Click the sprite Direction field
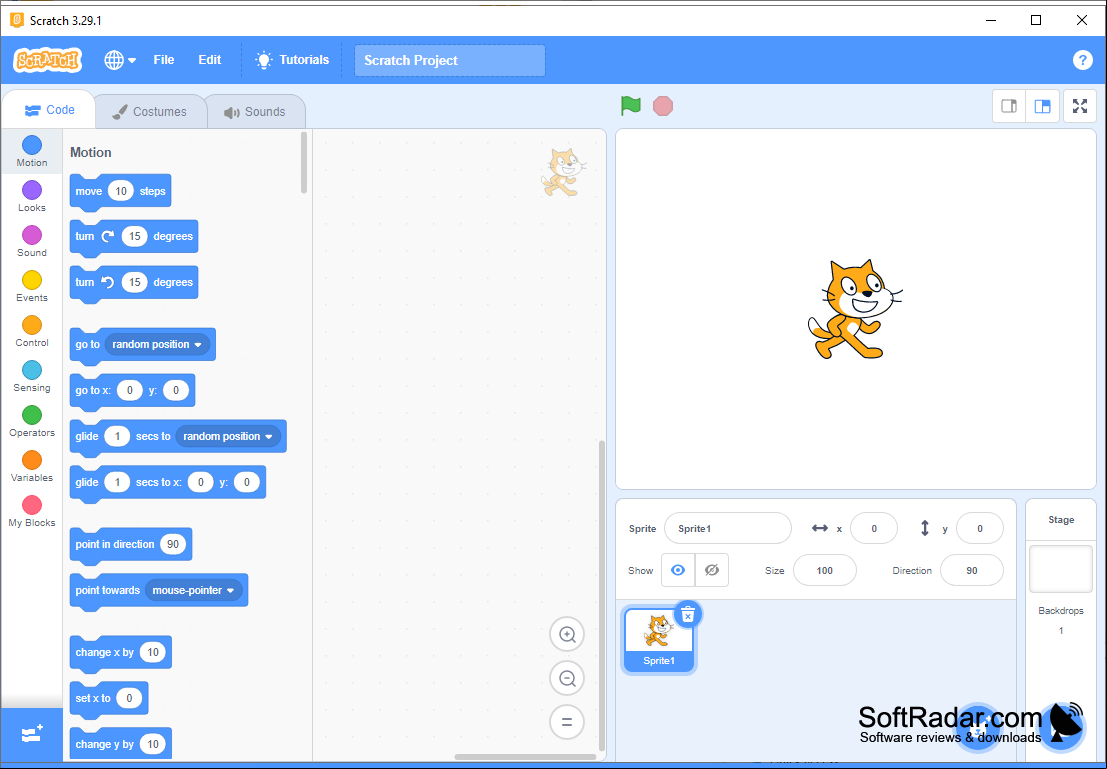This screenshot has height=769, width=1107. pyautogui.click(x=971, y=571)
